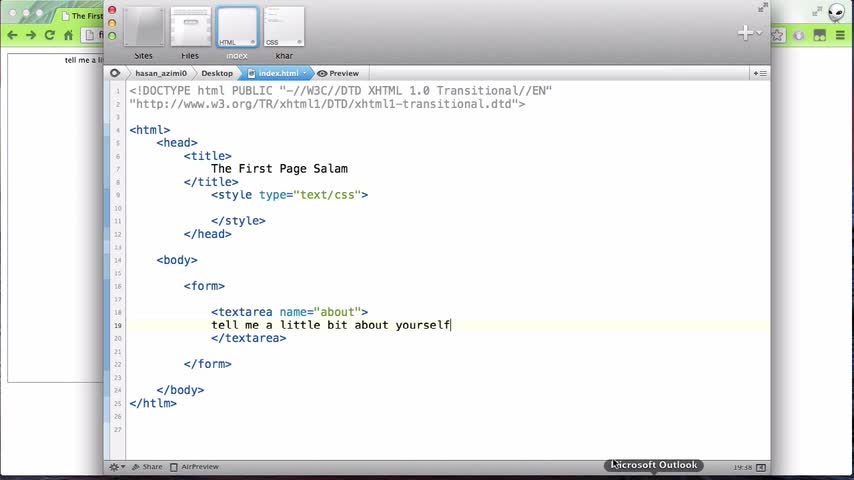This screenshot has height=480, width=854.
Task: Toggle fullscreen for the Coda window
Action: pos(762,8)
